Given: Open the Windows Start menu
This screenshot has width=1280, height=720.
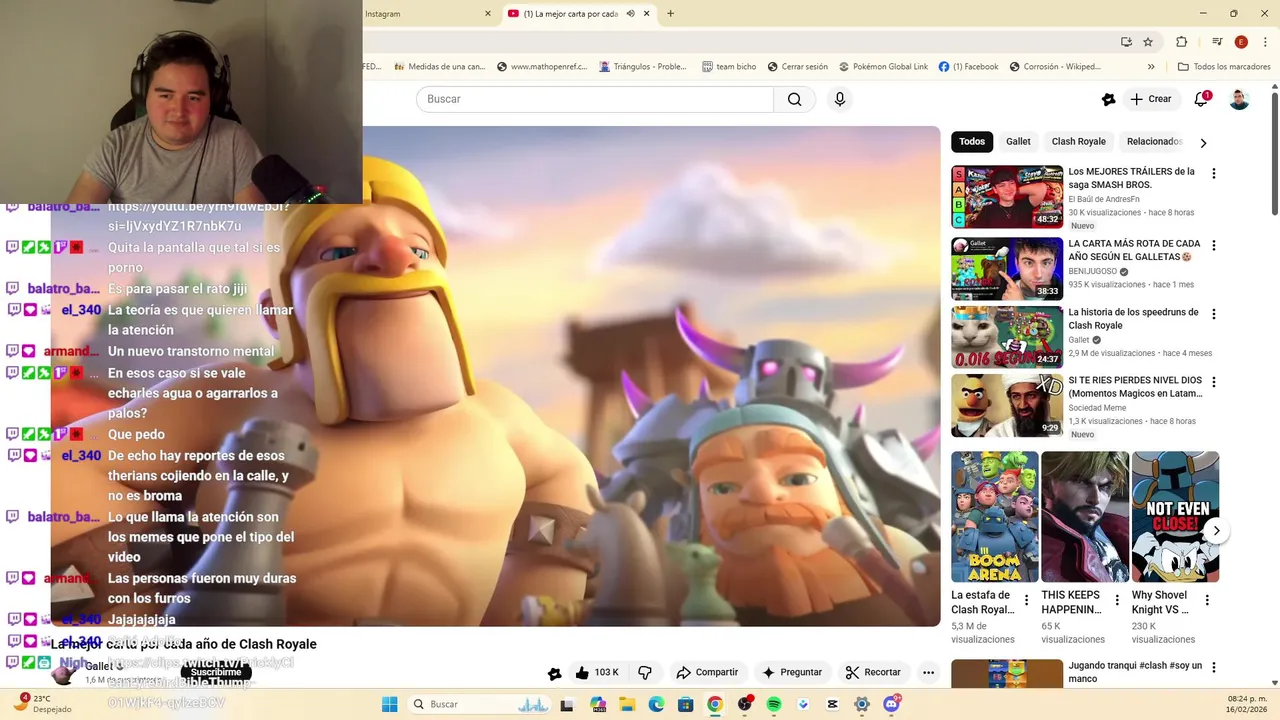Looking at the screenshot, I should click(390, 704).
